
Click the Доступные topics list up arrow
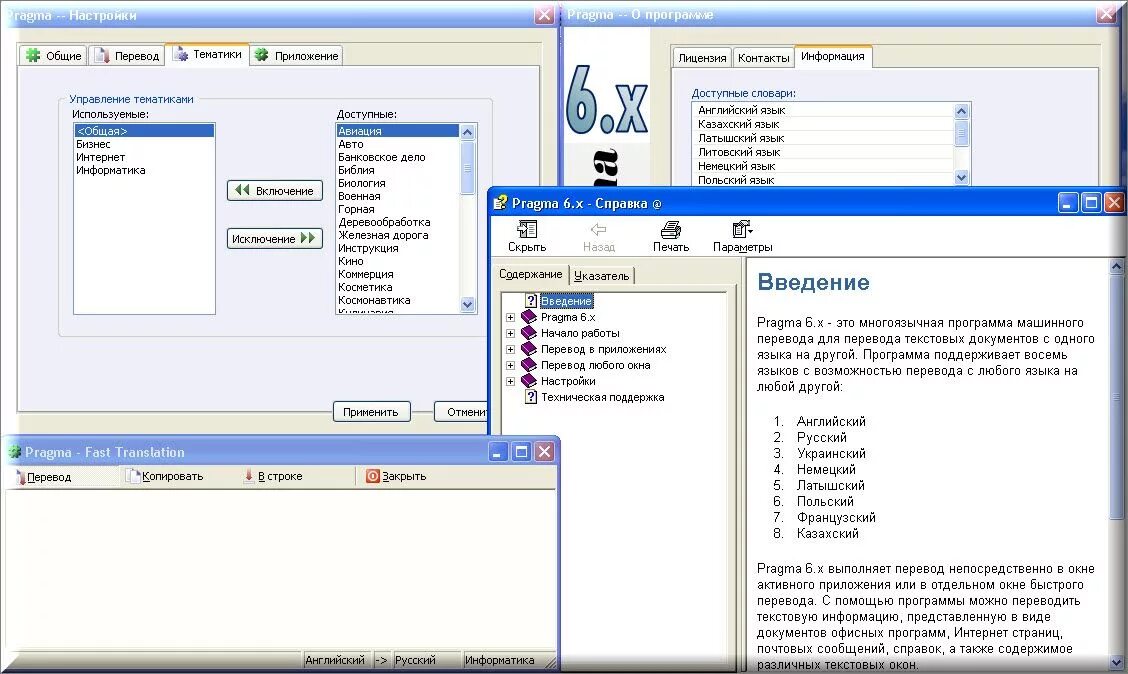468,132
